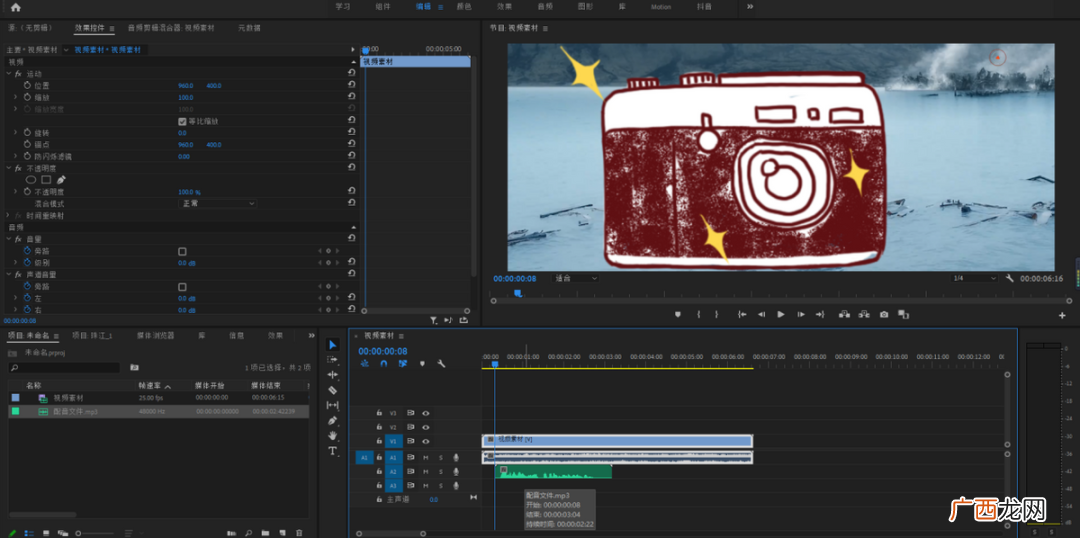Switch to 颜色 workspace
Screen dimensions: 1080x538
(464, 6)
